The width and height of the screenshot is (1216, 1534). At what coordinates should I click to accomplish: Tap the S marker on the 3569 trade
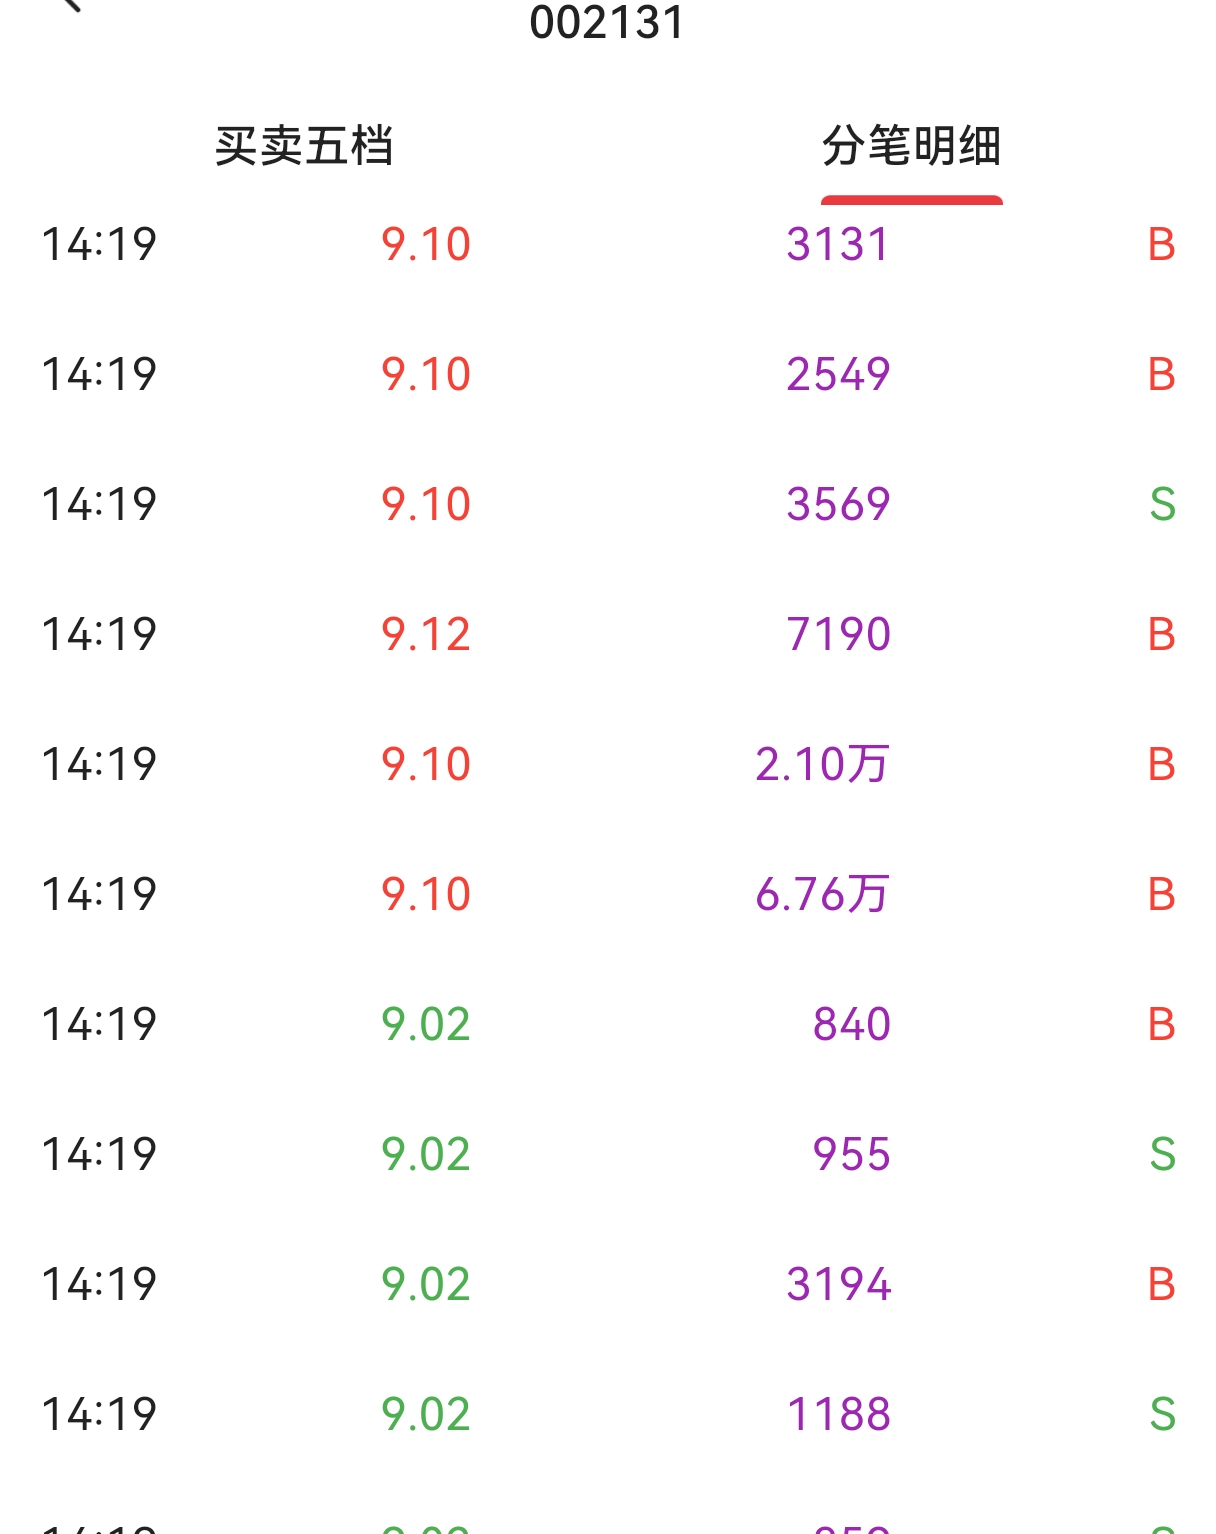[x=1162, y=505]
